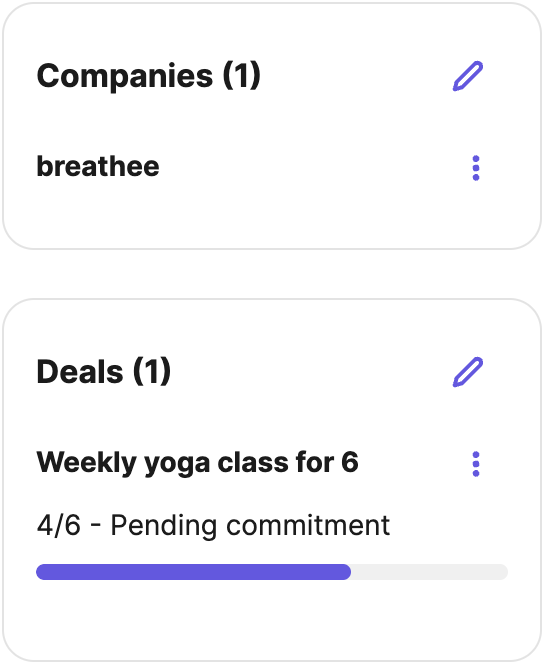Open three-dot menu for breathee company
Viewport: 544px width, 664px height.
pos(476,168)
